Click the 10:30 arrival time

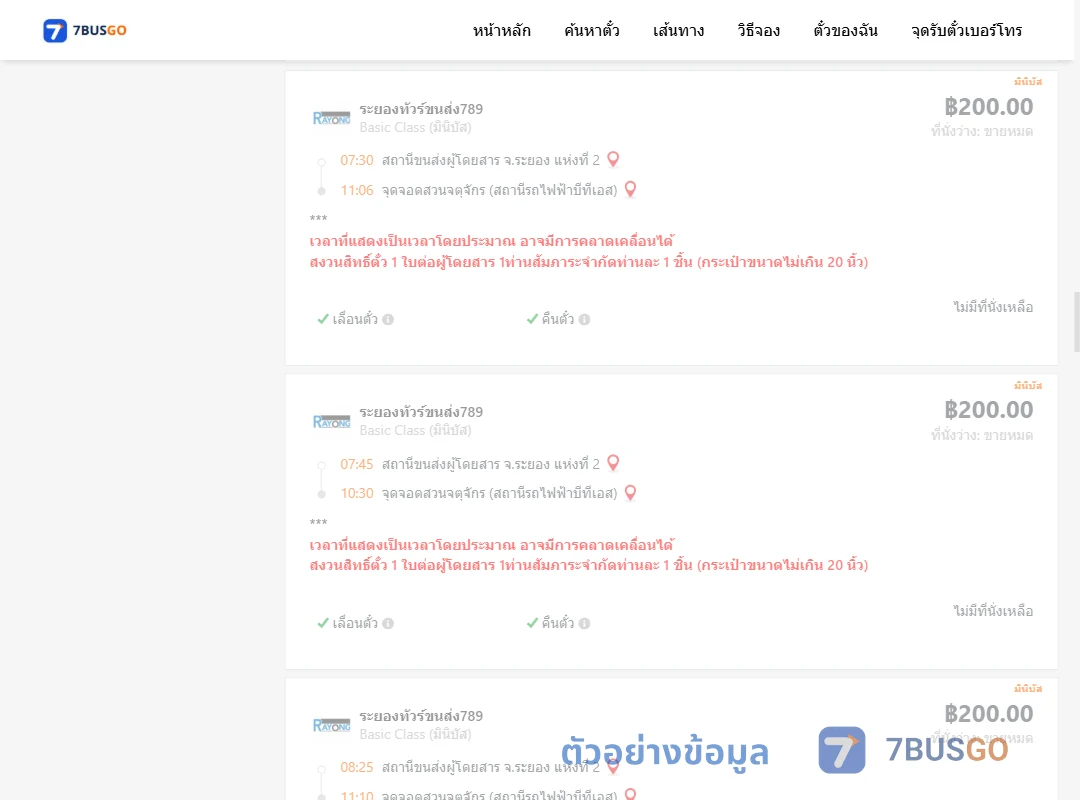click(x=357, y=493)
